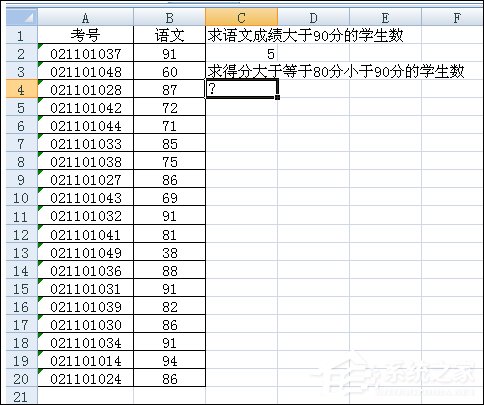The height and width of the screenshot is (405, 484).
Task: Select exam number 021101032
Action: point(86,215)
